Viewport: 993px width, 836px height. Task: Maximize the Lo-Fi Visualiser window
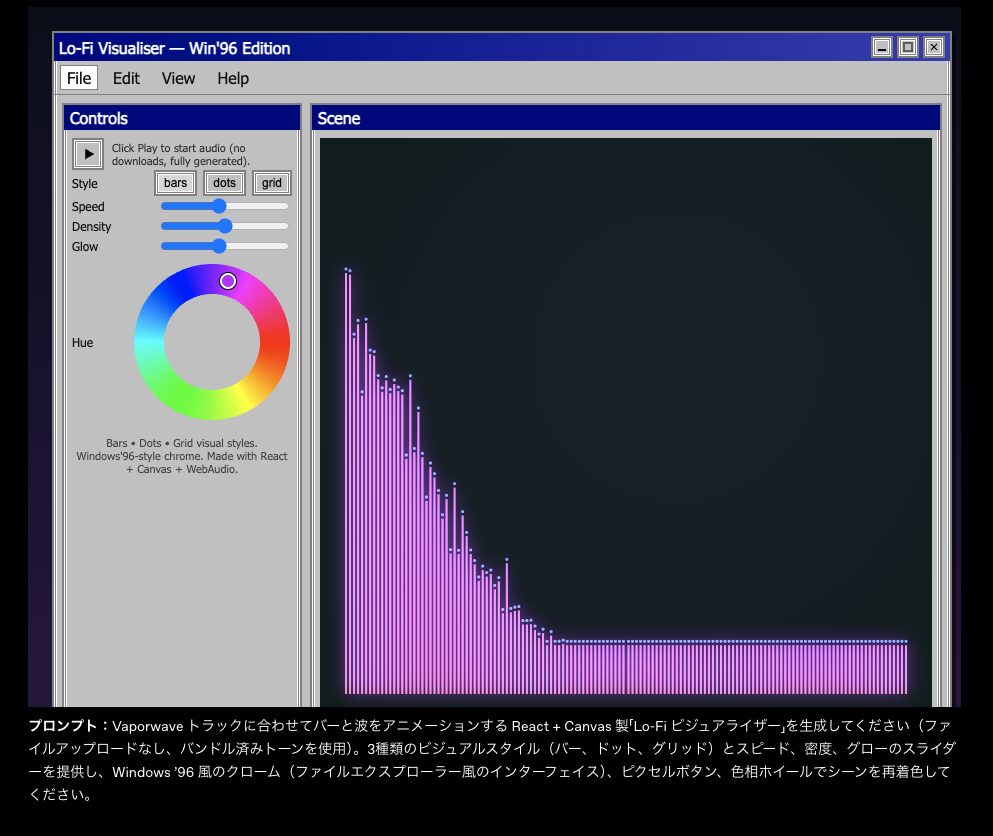(x=908, y=48)
